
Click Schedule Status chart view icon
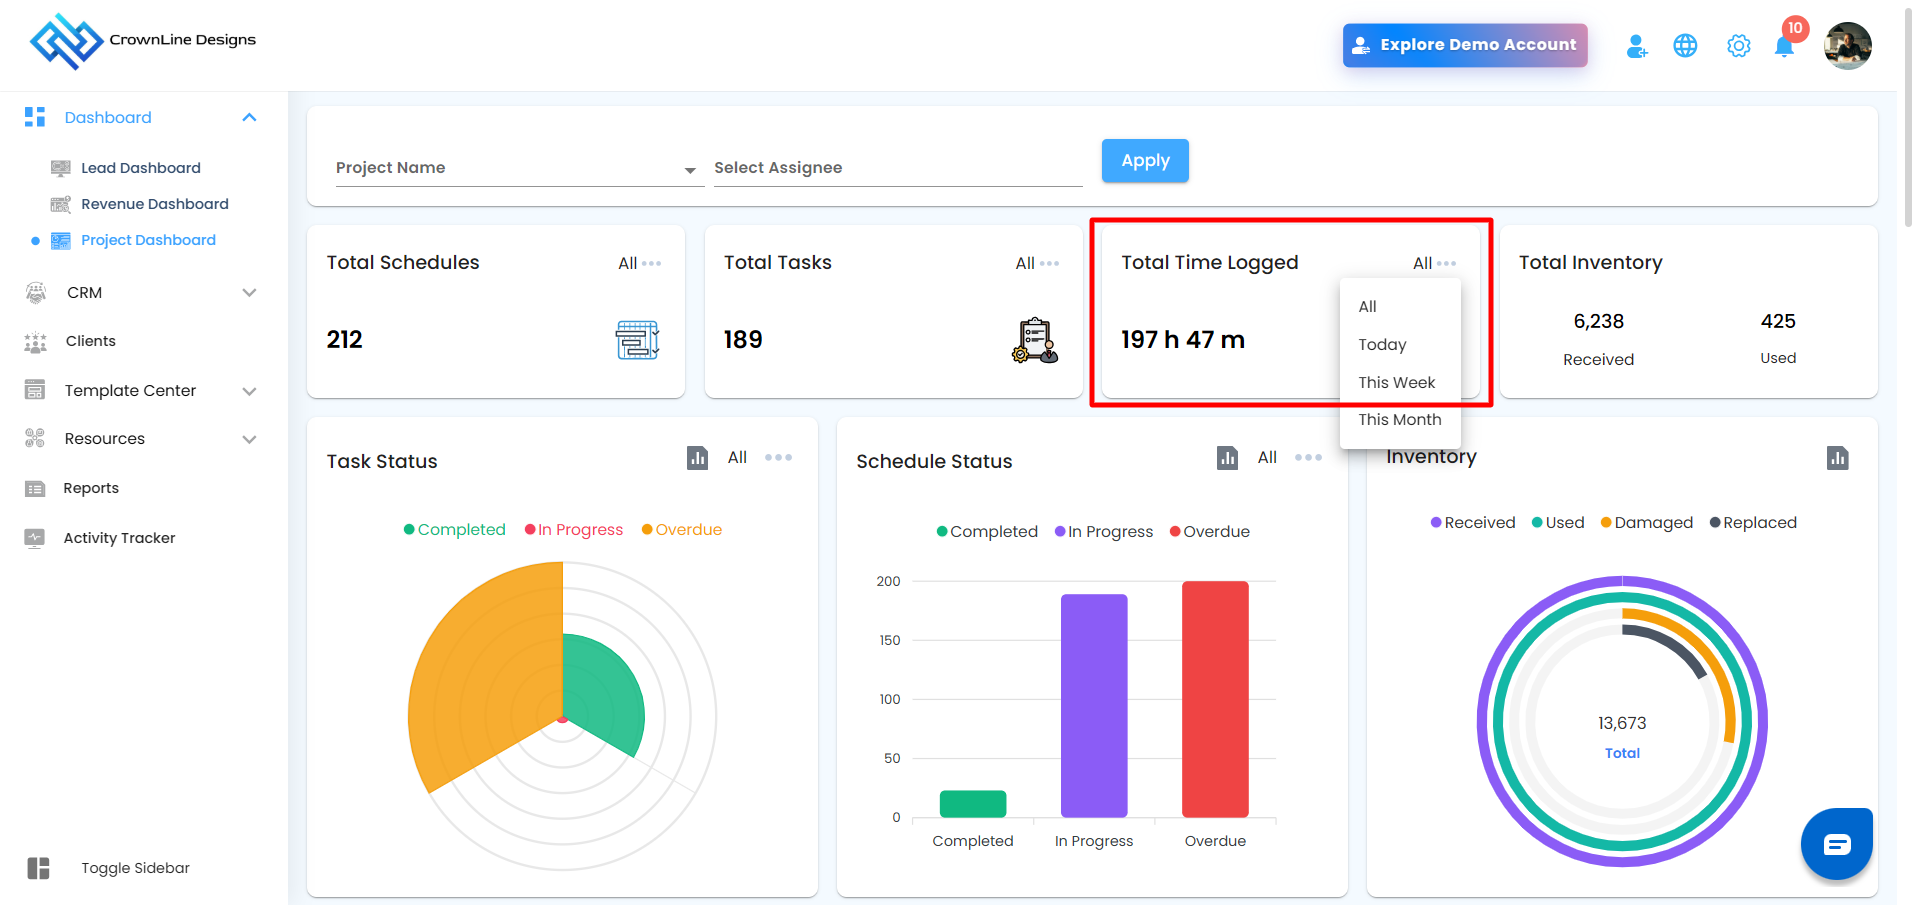coord(1227,458)
